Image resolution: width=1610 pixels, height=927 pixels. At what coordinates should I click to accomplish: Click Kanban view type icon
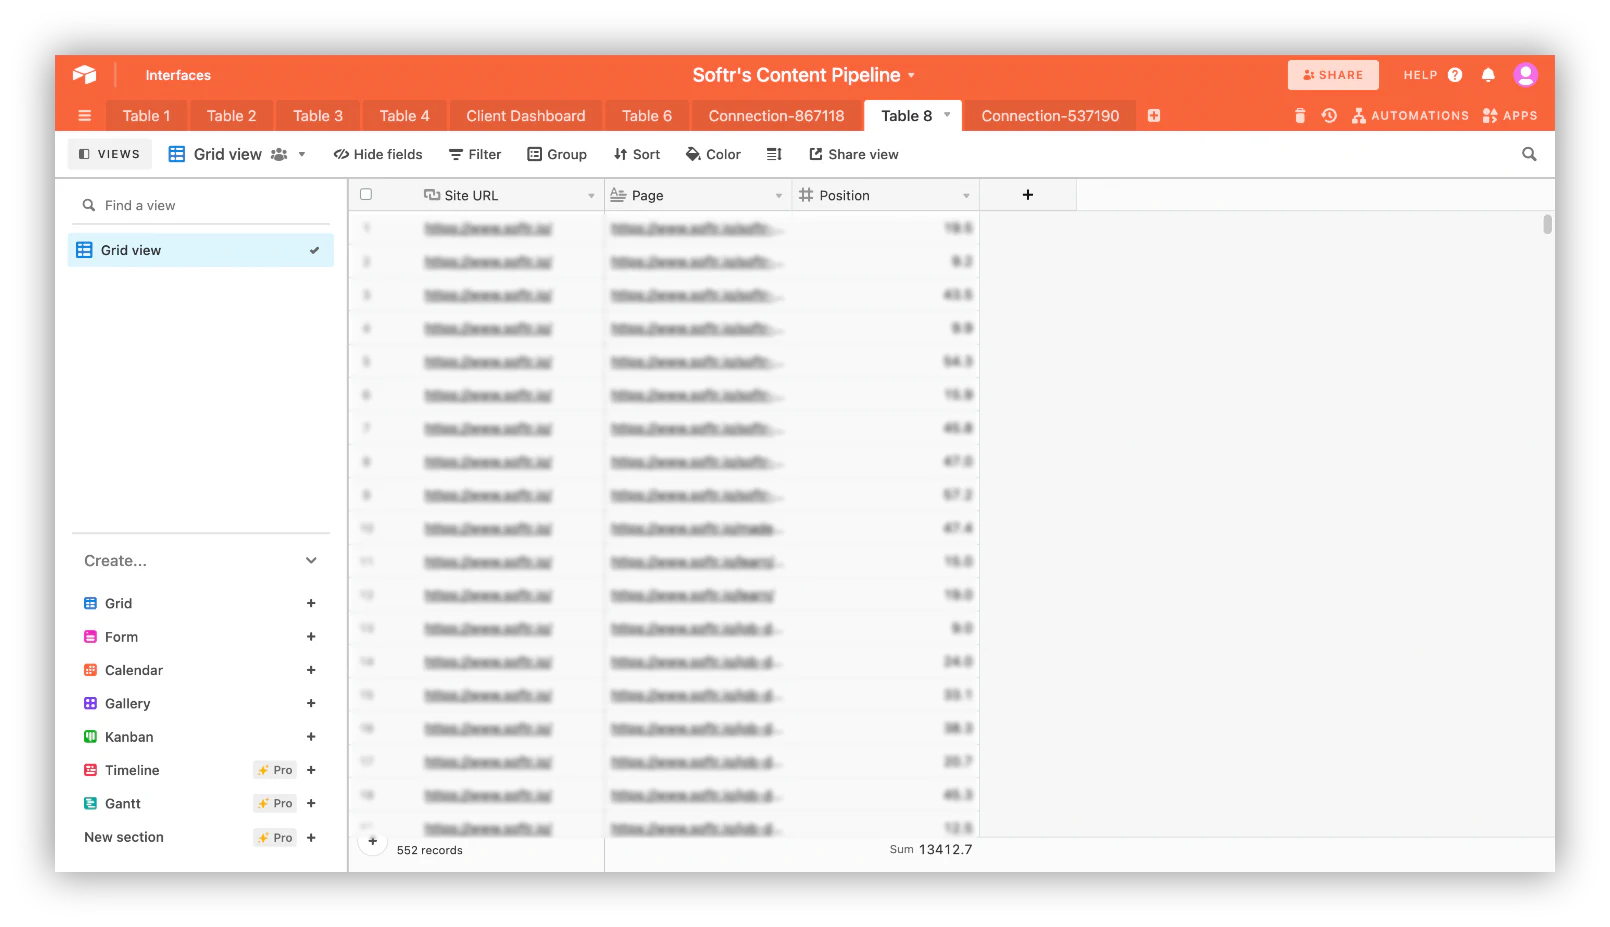coord(90,737)
